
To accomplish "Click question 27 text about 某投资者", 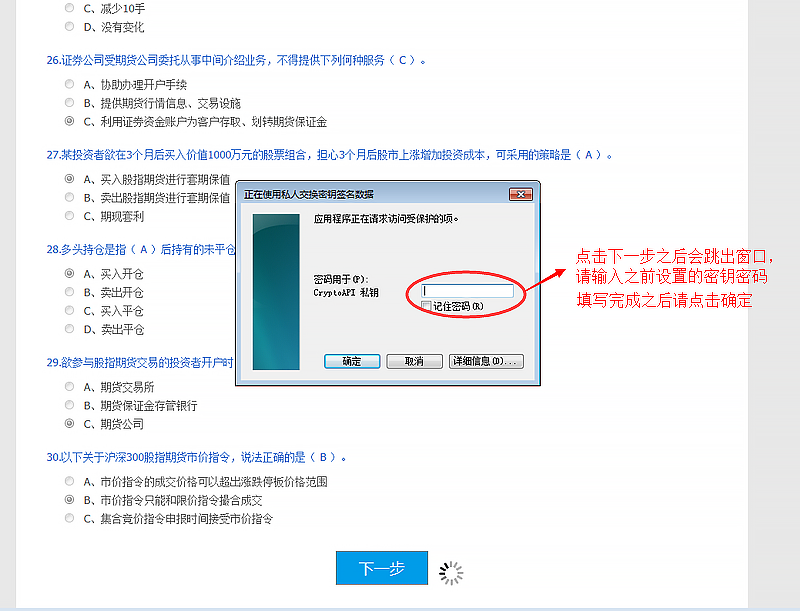I will tap(329, 155).
